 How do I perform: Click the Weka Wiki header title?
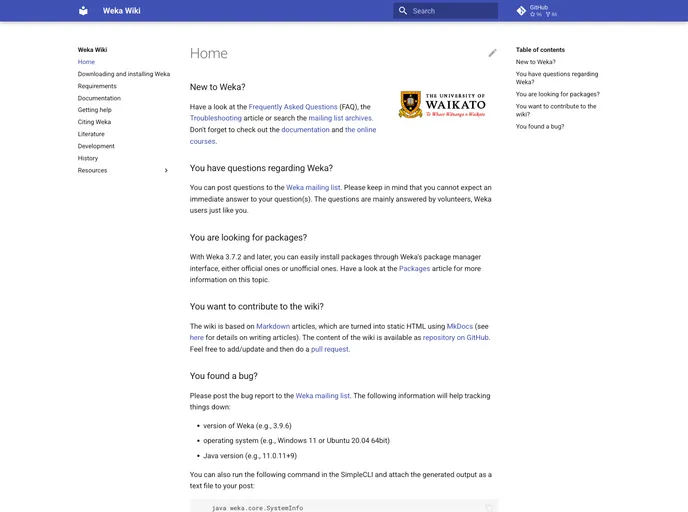(x=122, y=11)
